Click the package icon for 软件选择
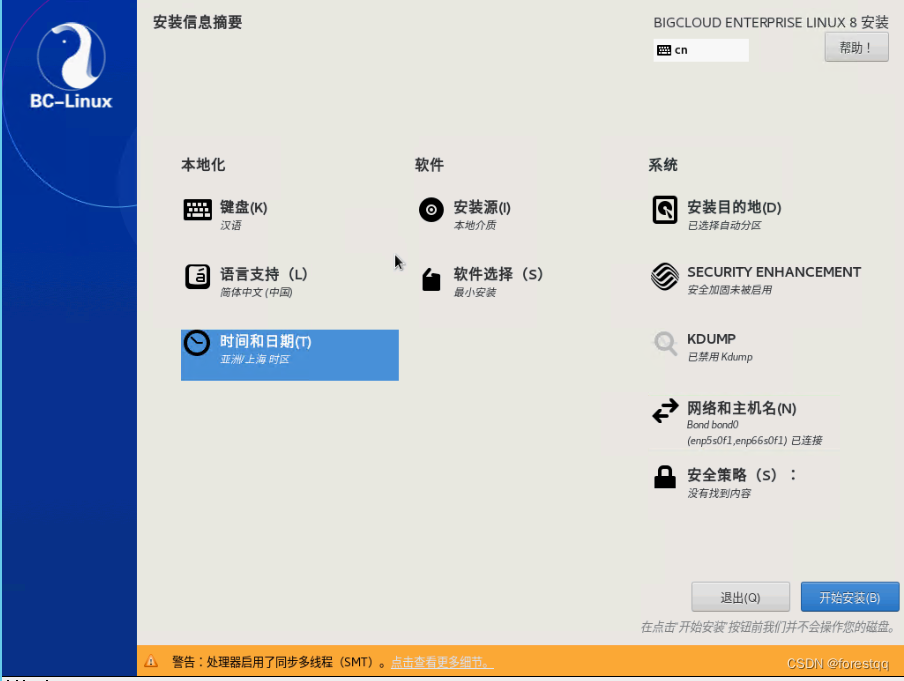 click(x=431, y=280)
